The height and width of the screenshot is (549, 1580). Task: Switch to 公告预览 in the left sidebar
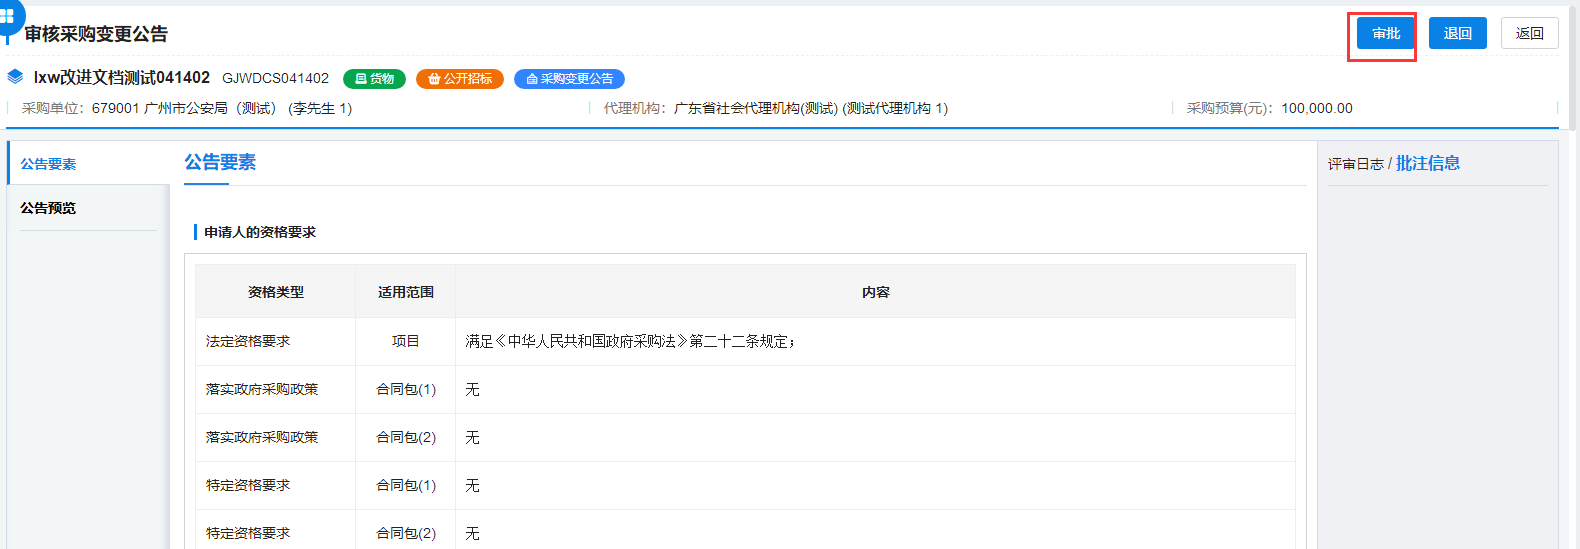pos(48,208)
